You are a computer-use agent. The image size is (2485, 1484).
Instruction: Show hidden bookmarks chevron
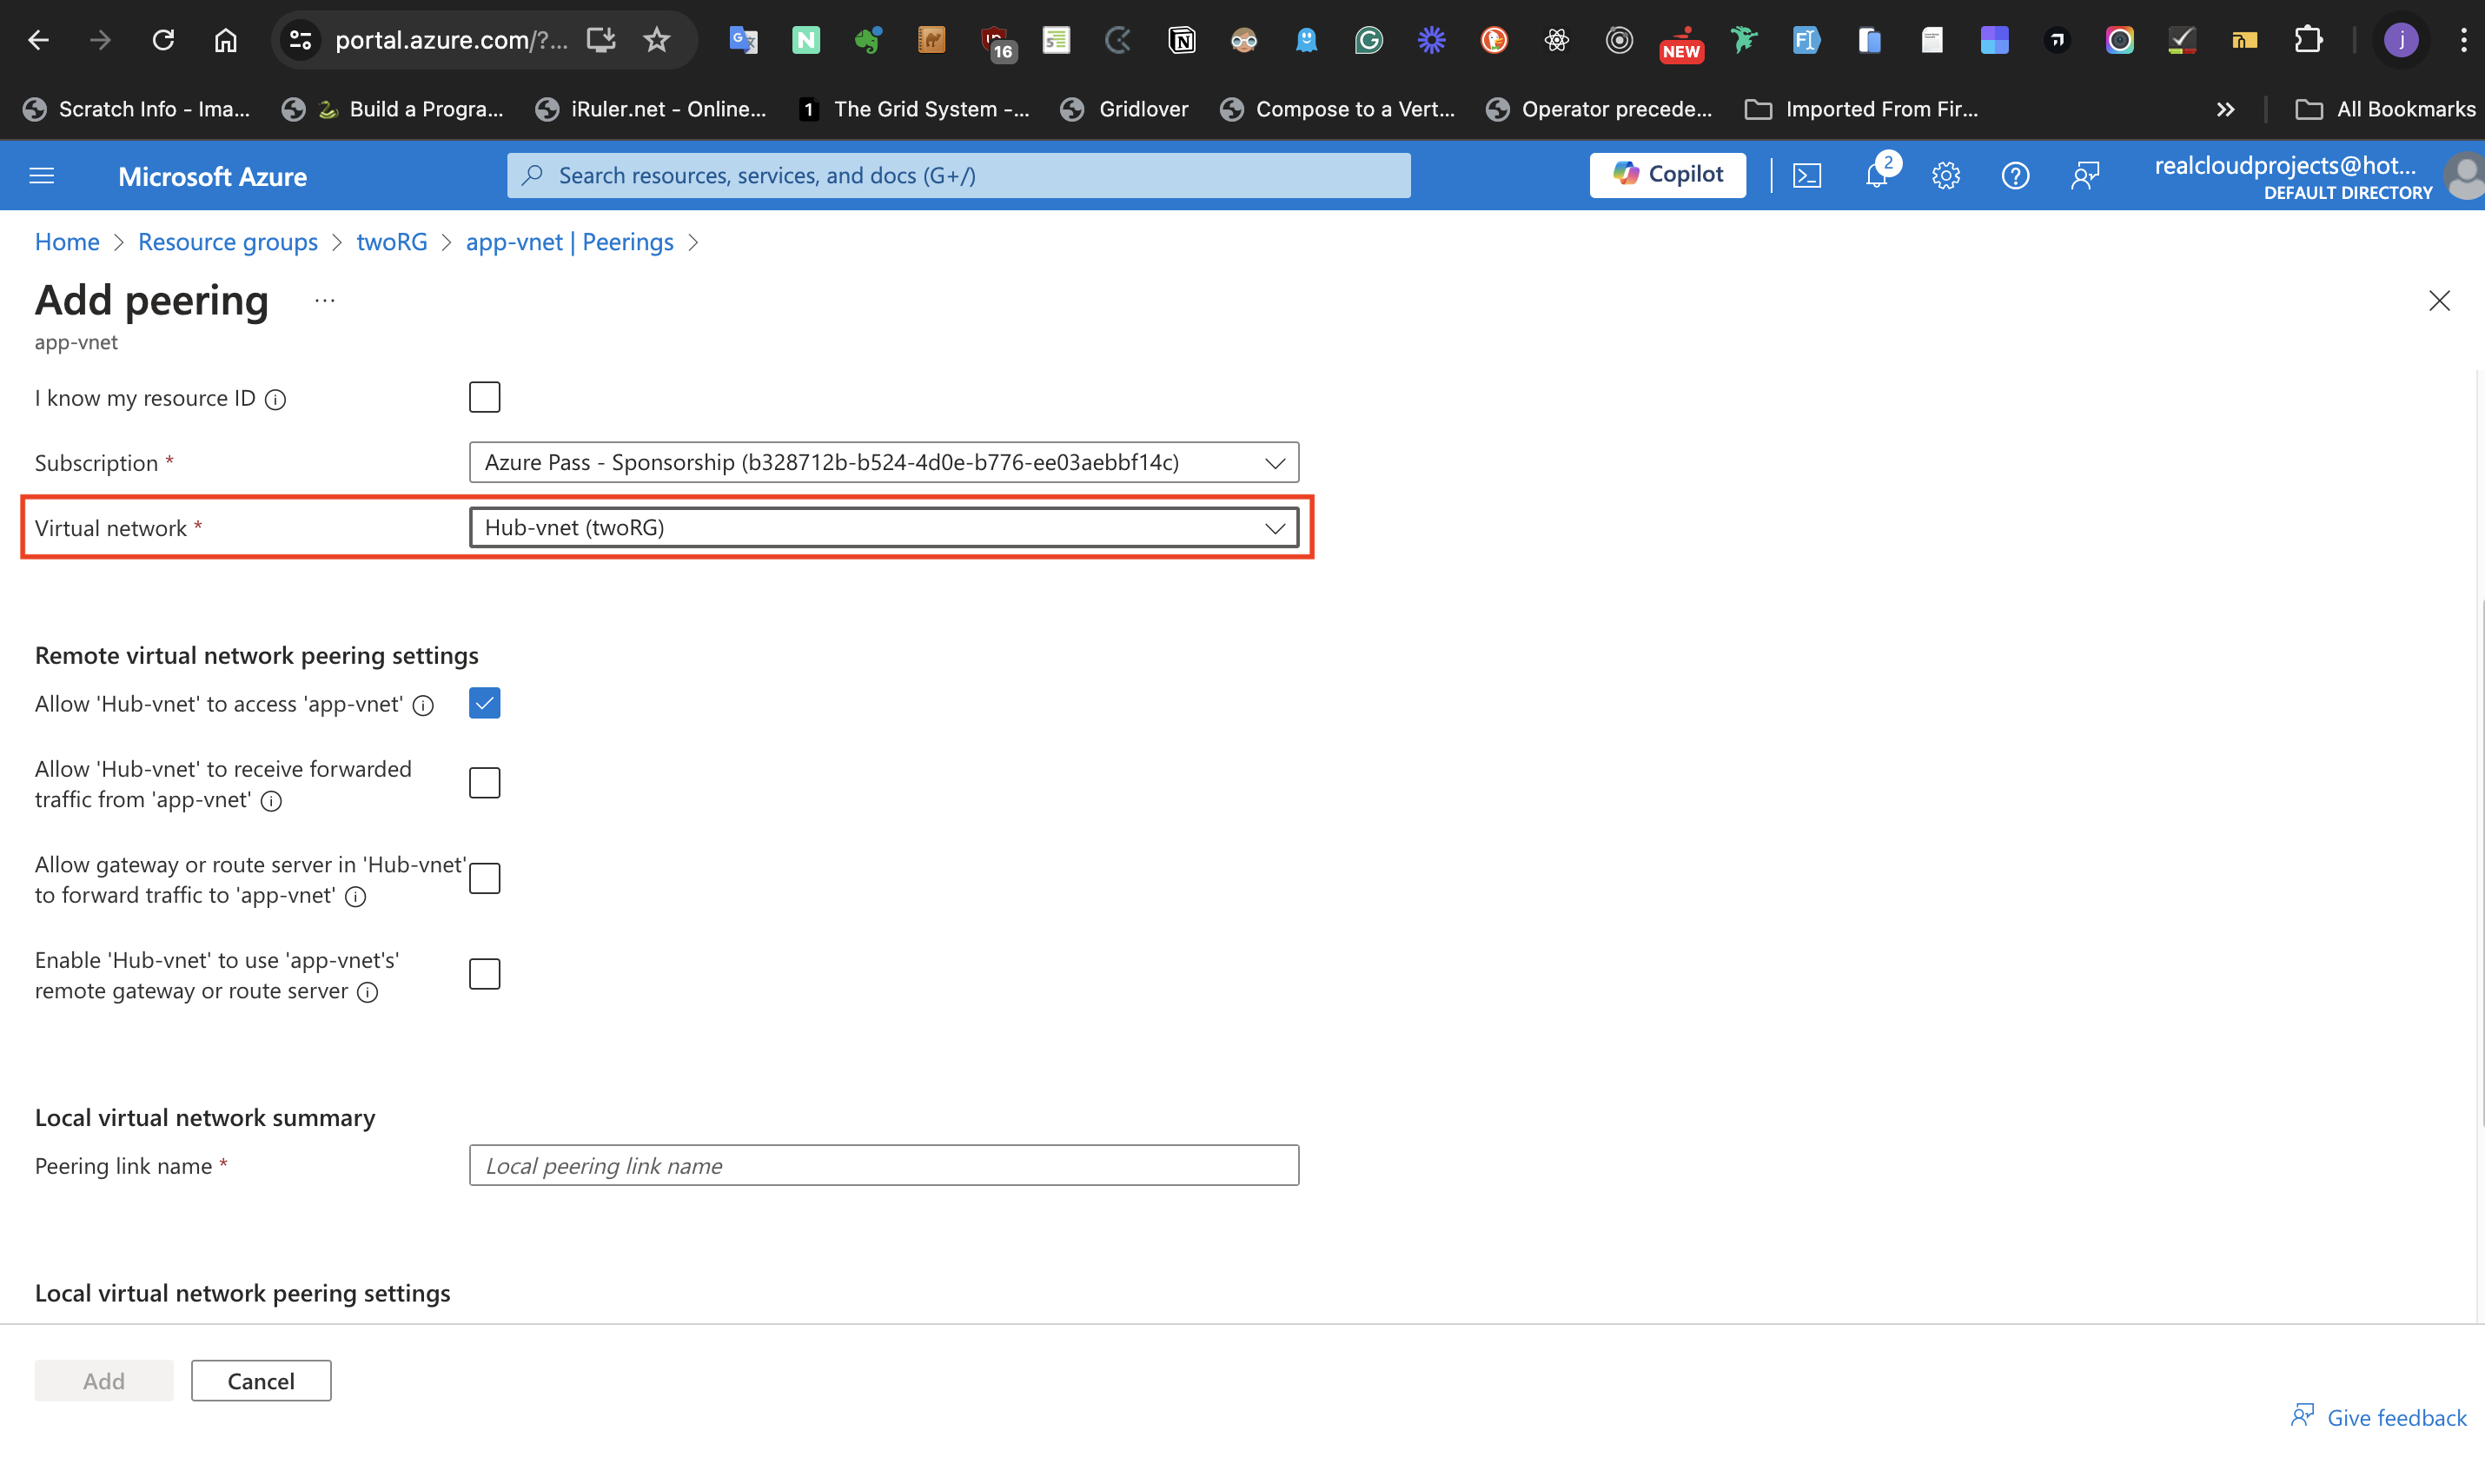coord(2225,109)
